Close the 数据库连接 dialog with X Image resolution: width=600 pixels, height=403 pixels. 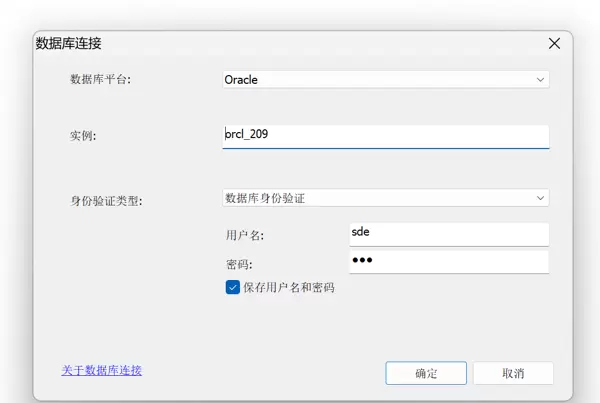[554, 44]
